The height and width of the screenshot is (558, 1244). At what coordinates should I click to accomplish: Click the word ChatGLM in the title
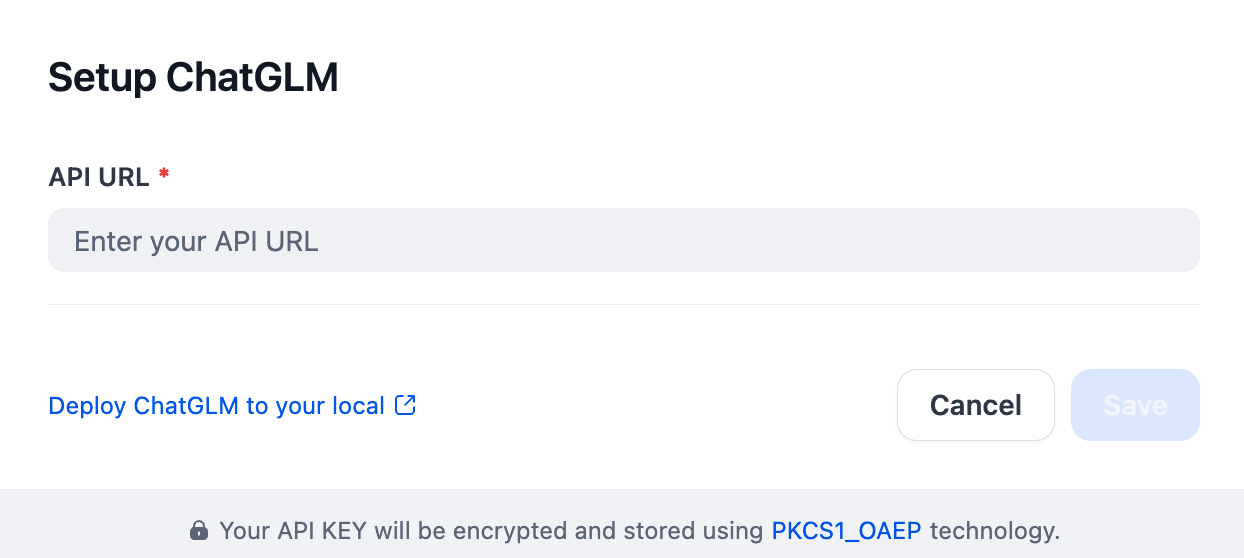[x=252, y=77]
